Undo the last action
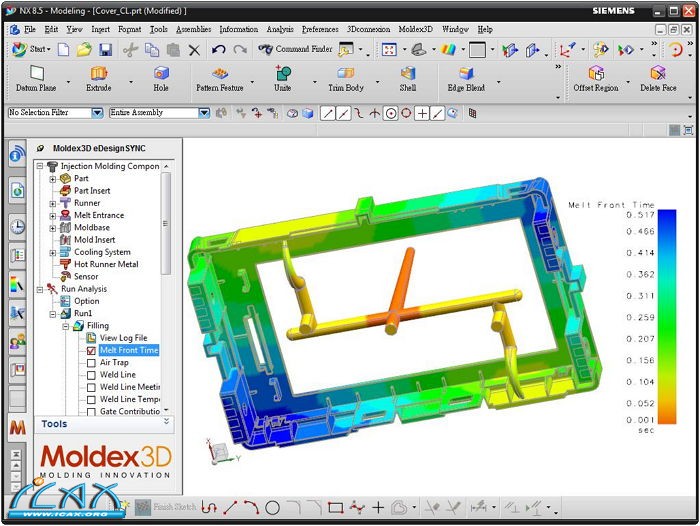The image size is (700, 526). pyautogui.click(x=218, y=49)
